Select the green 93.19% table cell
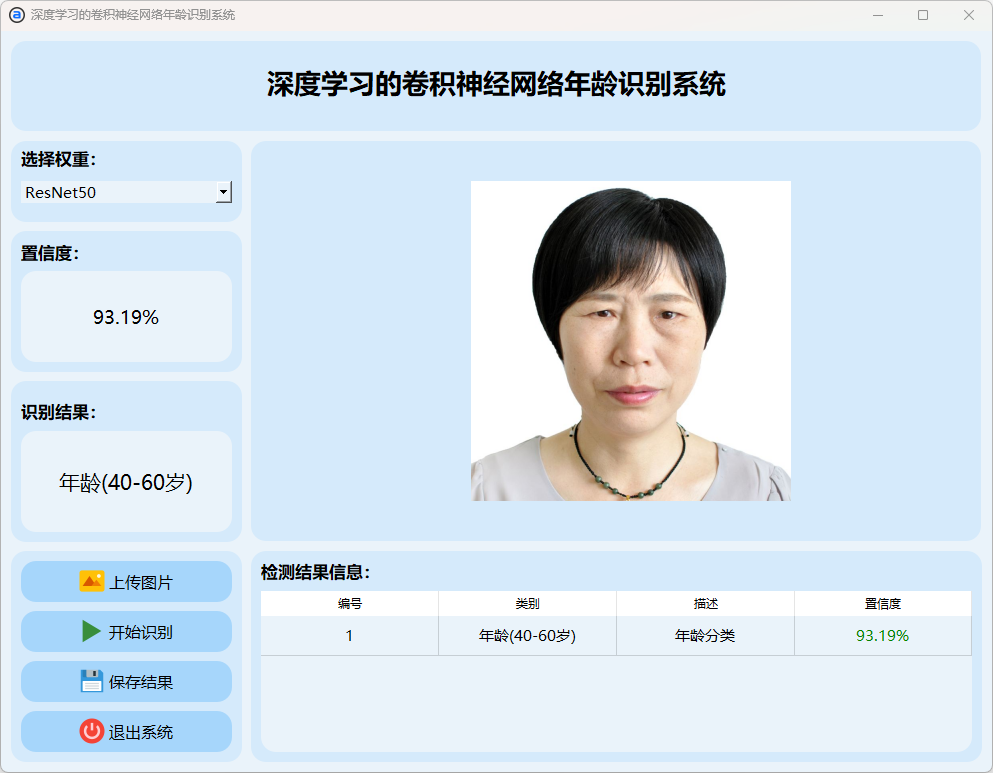The width and height of the screenshot is (993, 773). pyautogui.click(x=882, y=636)
